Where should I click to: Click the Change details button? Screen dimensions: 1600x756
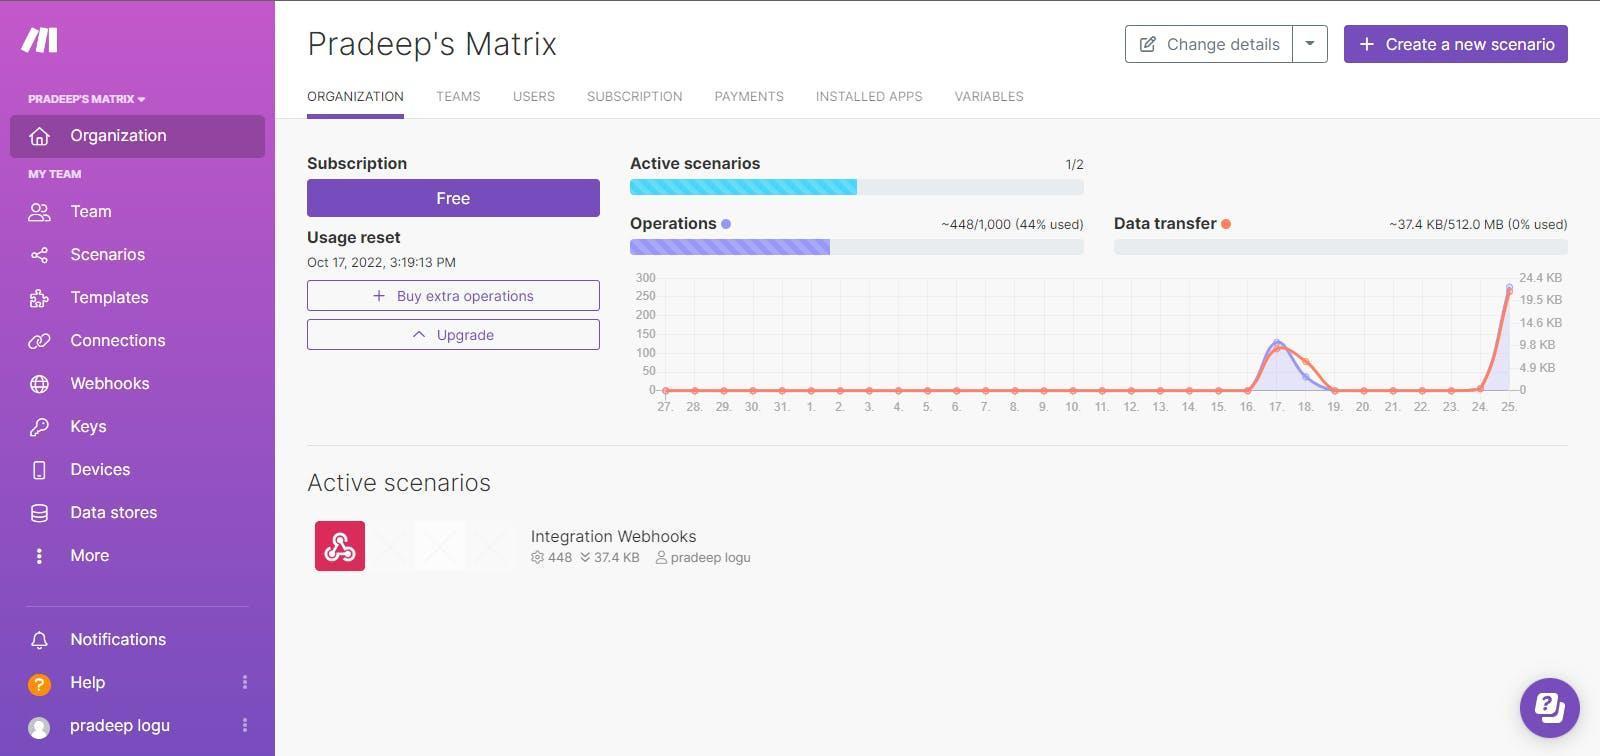pos(1209,44)
